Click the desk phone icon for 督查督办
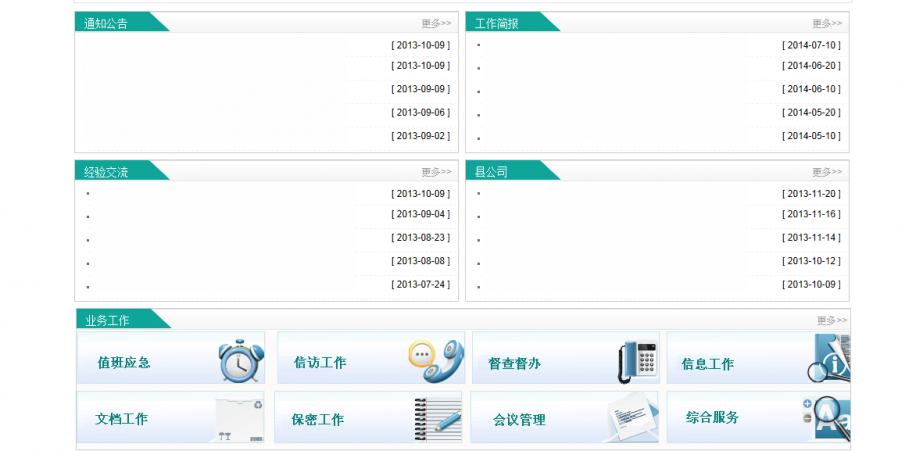898x451 pixels. point(637,361)
